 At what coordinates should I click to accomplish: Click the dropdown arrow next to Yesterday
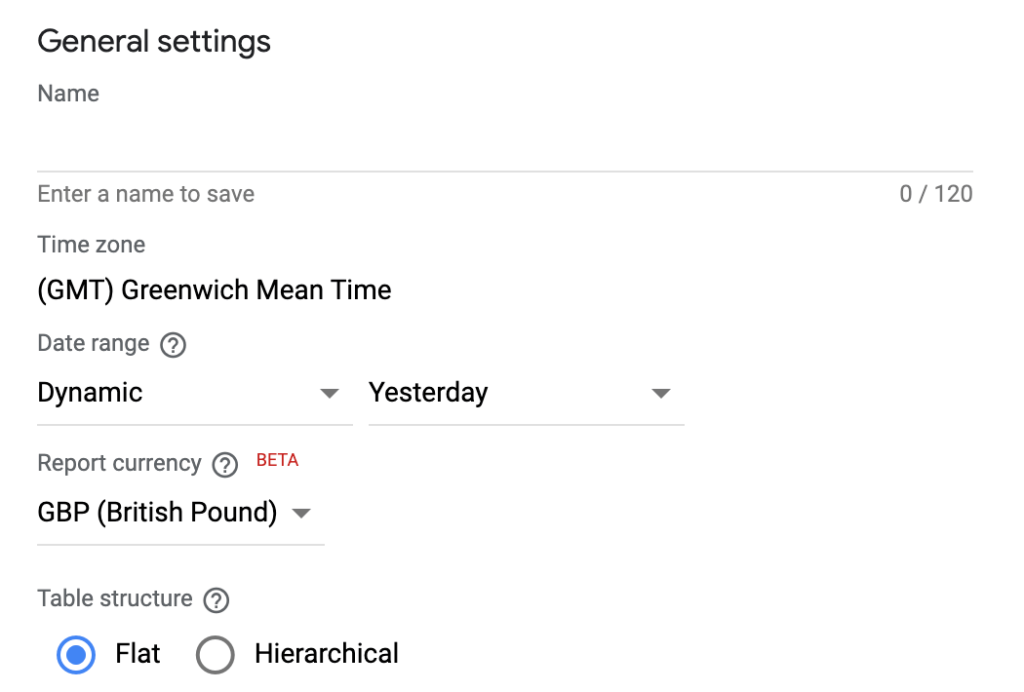[662, 393]
